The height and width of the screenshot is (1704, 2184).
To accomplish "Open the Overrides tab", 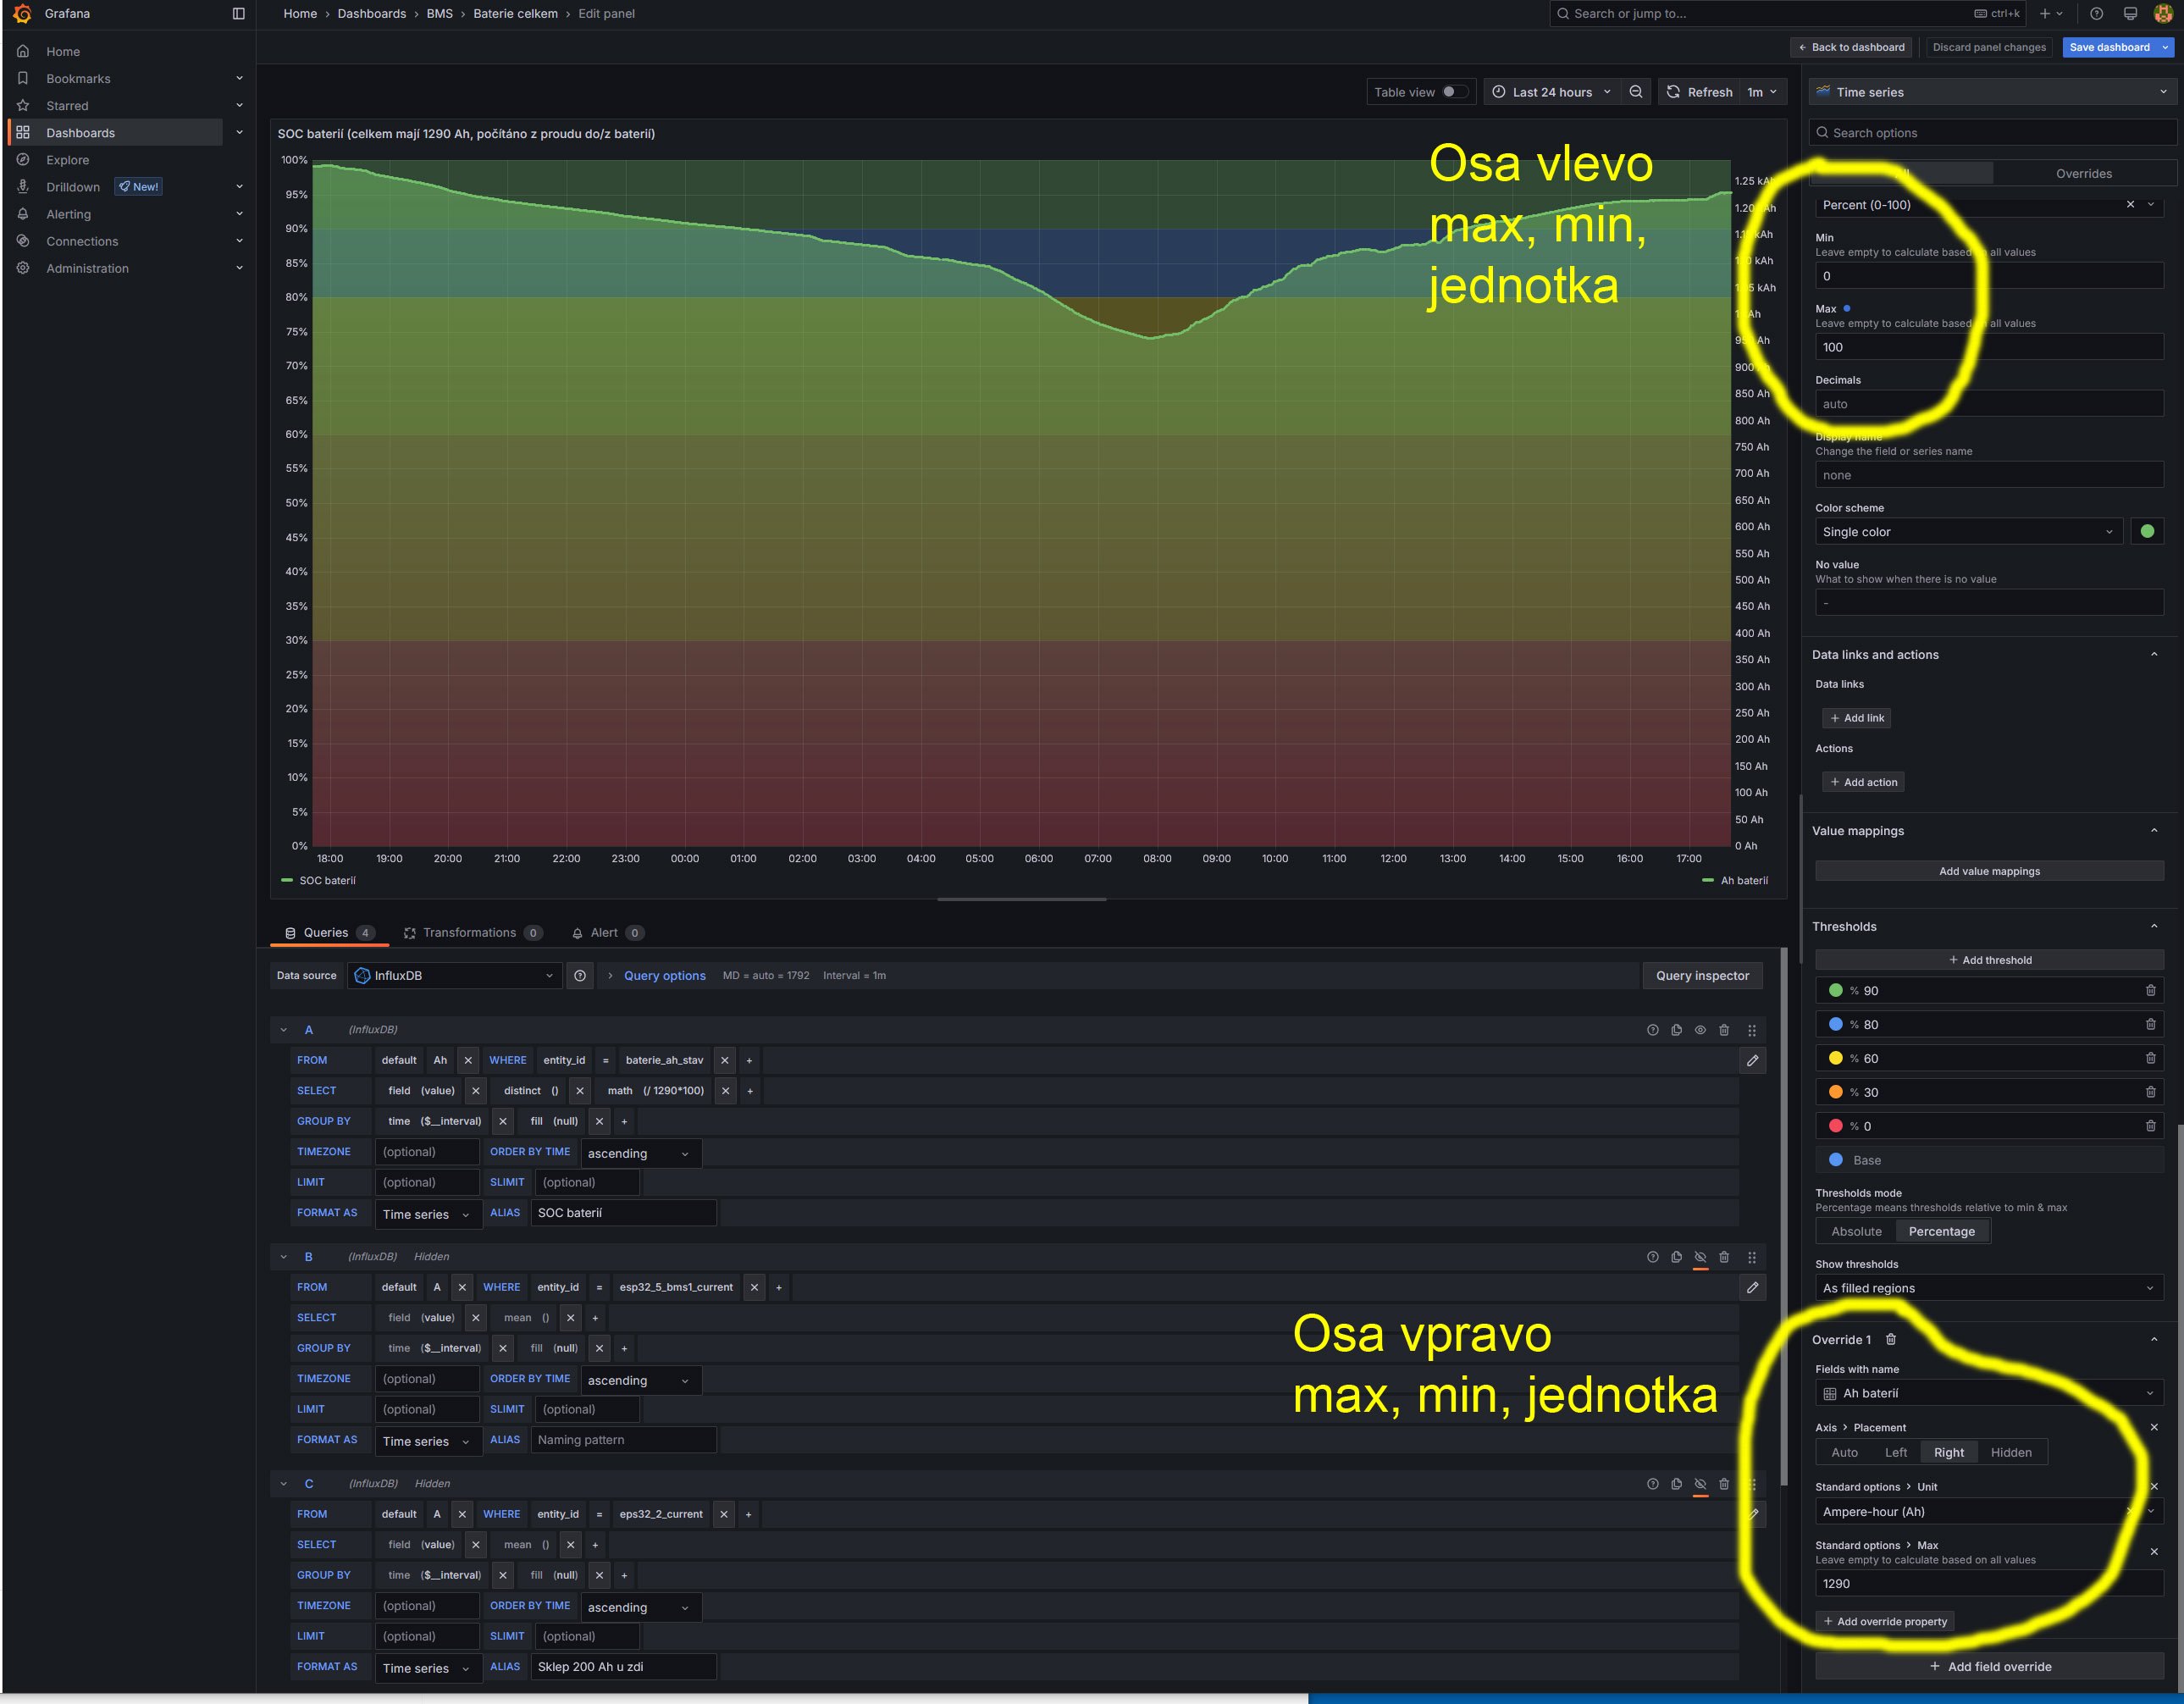I will point(2083,174).
